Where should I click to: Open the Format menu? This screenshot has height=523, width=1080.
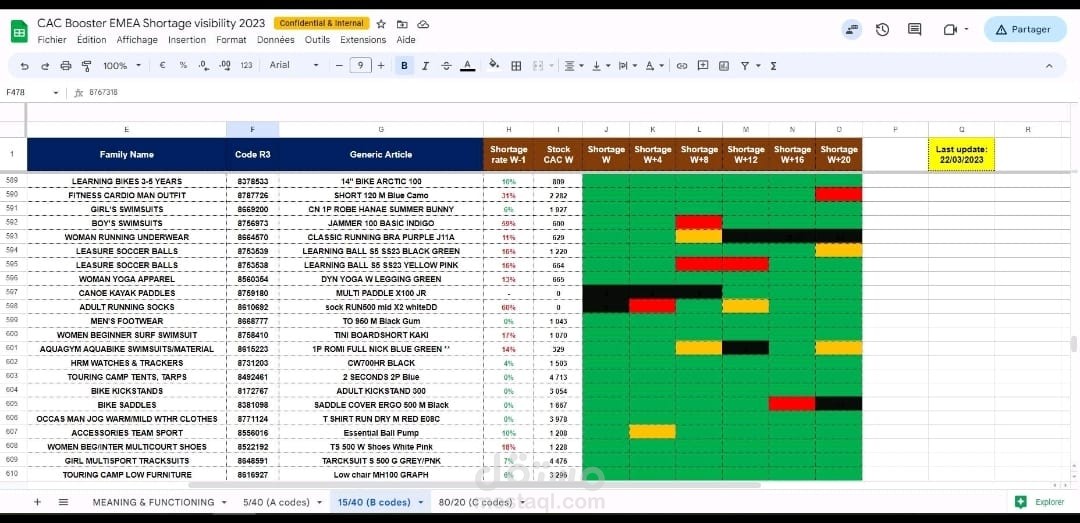coord(231,40)
